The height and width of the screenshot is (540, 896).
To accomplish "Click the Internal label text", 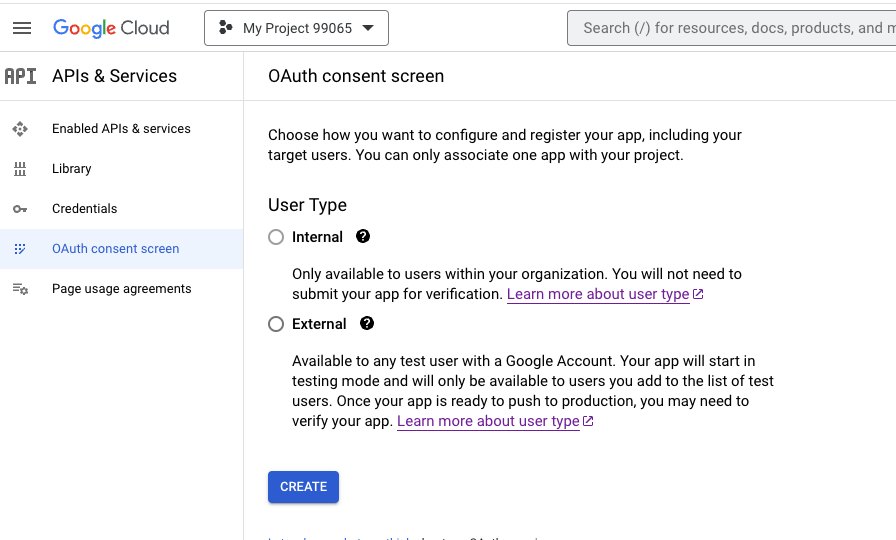I will 317,237.
